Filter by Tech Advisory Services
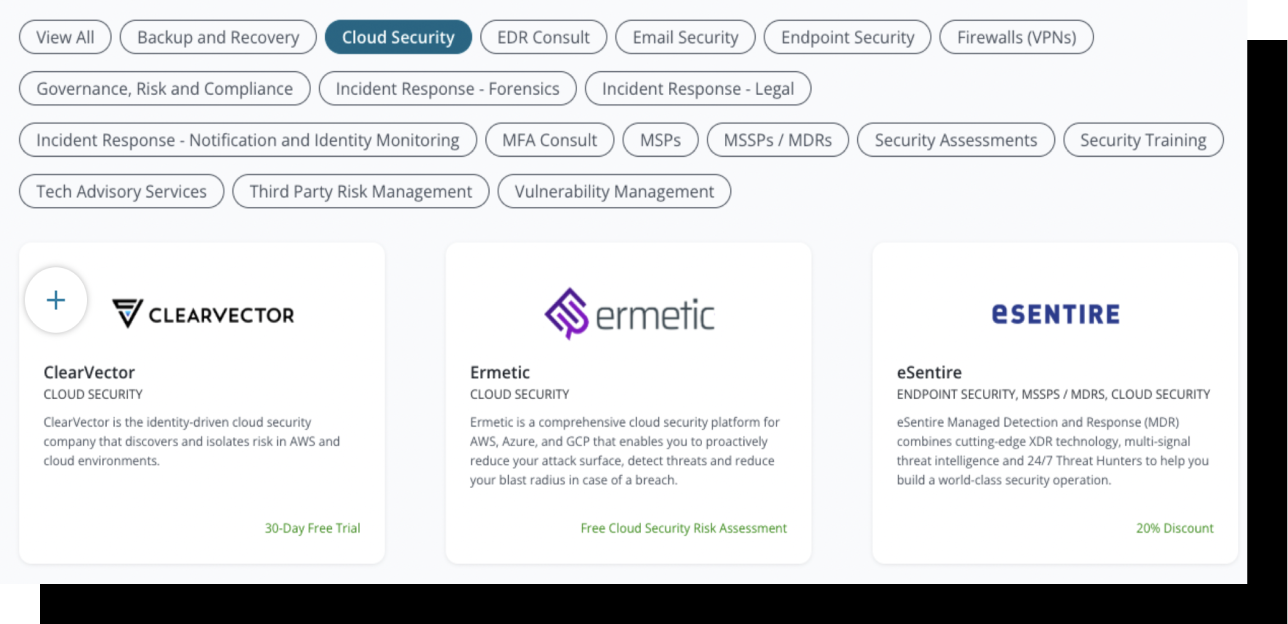Screen dimensions: 1288x624 (x=121, y=191)
